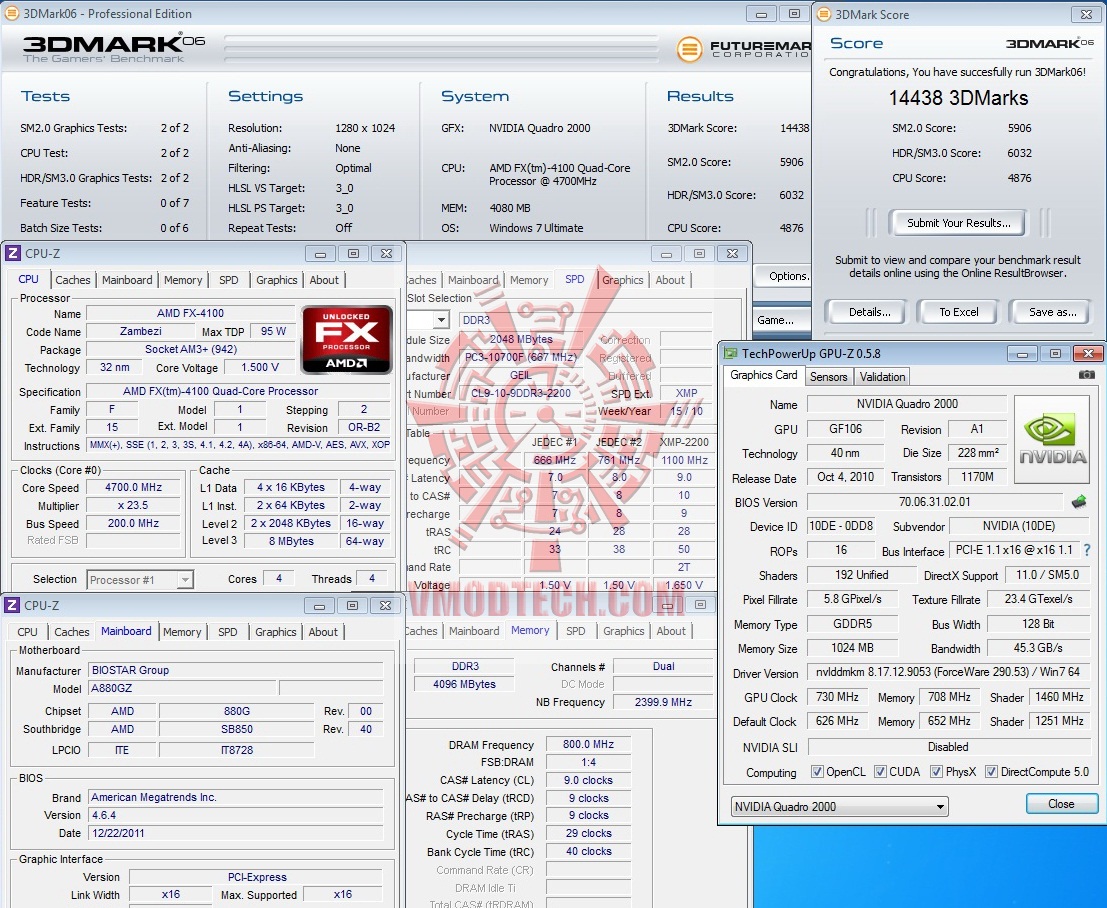Toggle the OpenCL checkbox
The image size is (1107, 908).
[x=817, y=772]
